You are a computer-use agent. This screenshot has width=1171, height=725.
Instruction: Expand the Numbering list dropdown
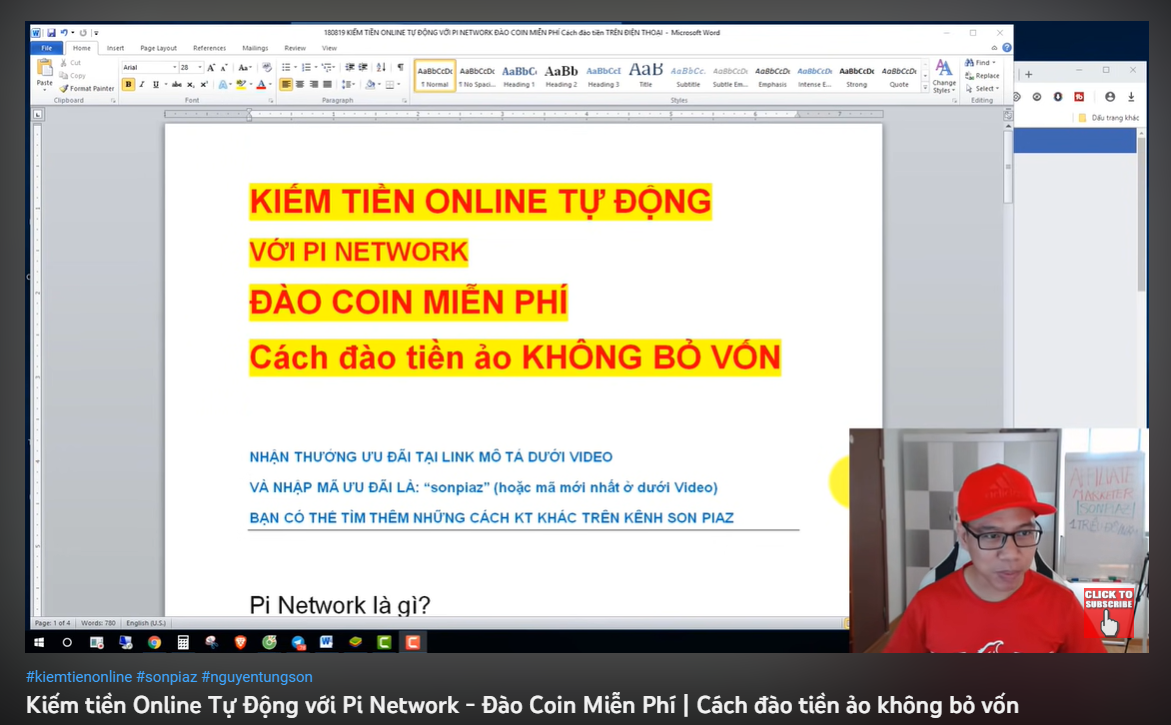(316, 67)
